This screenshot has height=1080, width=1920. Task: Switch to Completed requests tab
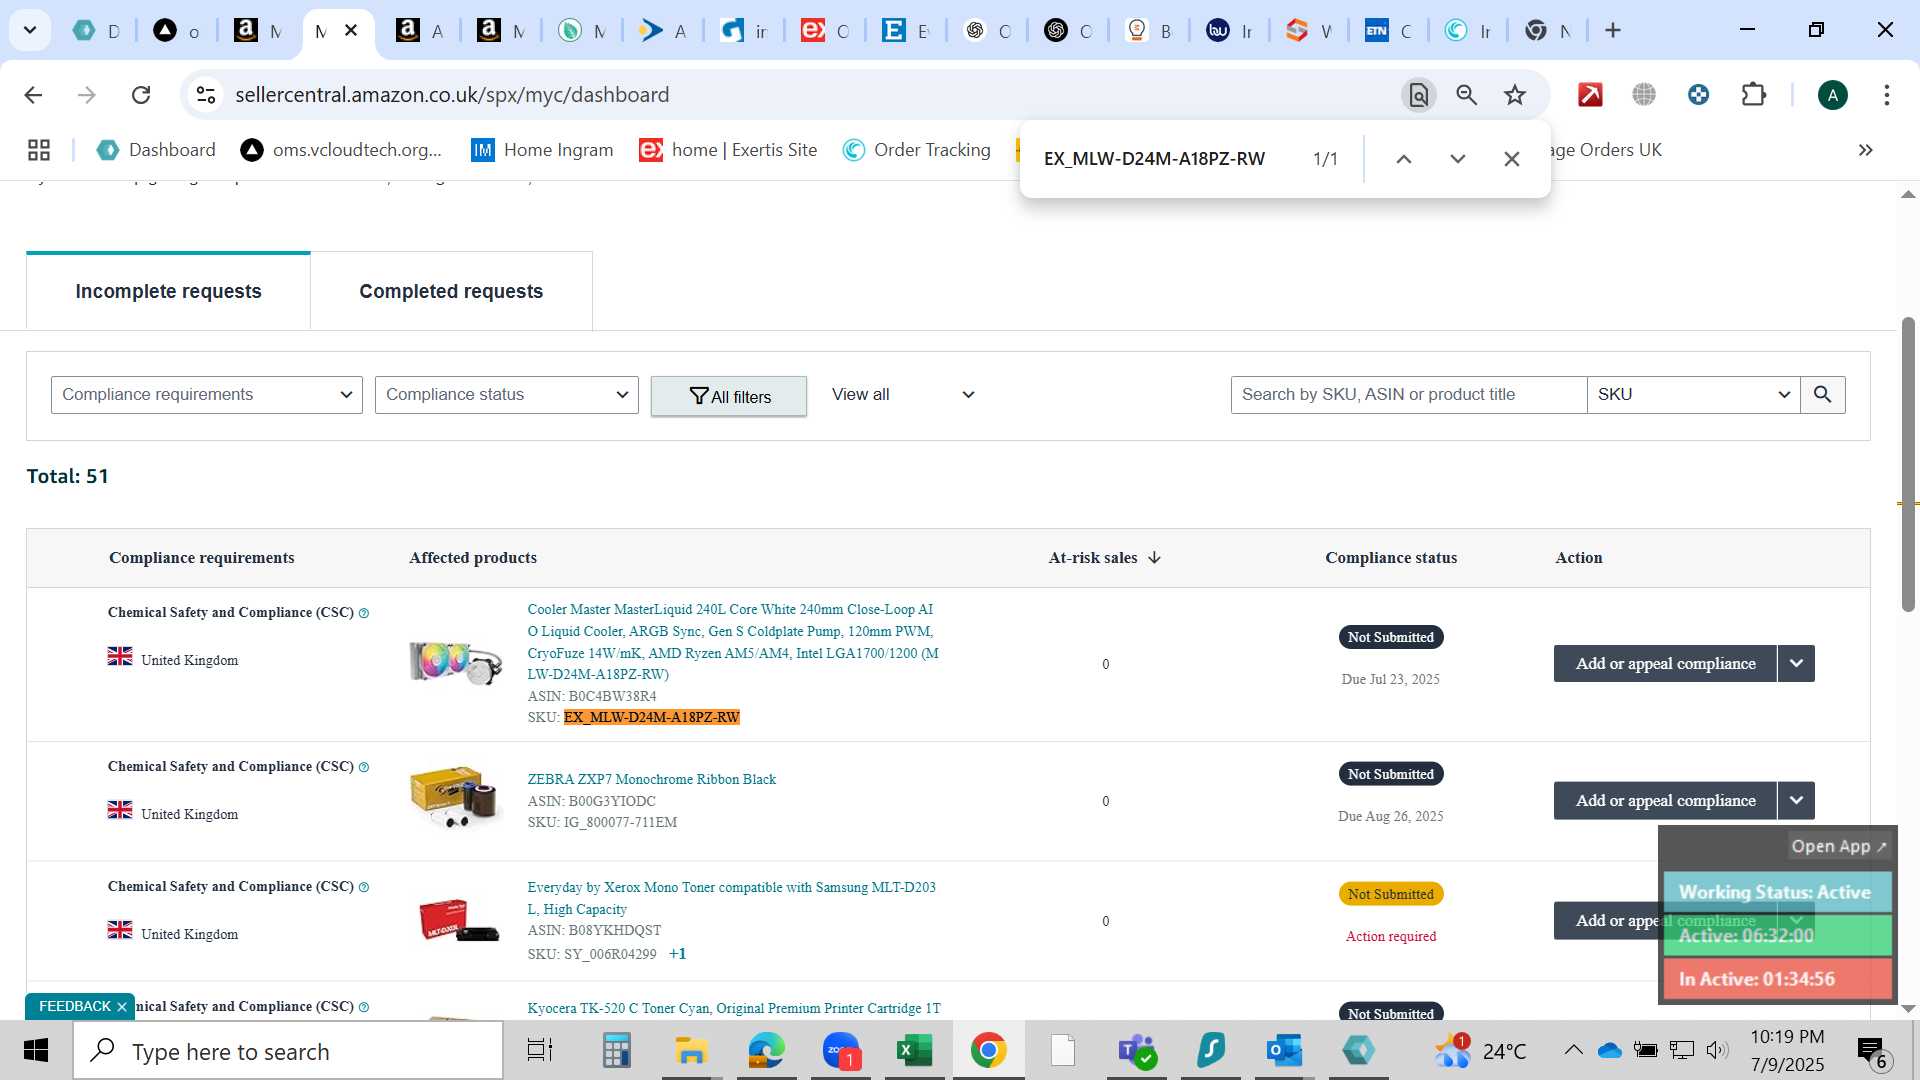[451, 292]
